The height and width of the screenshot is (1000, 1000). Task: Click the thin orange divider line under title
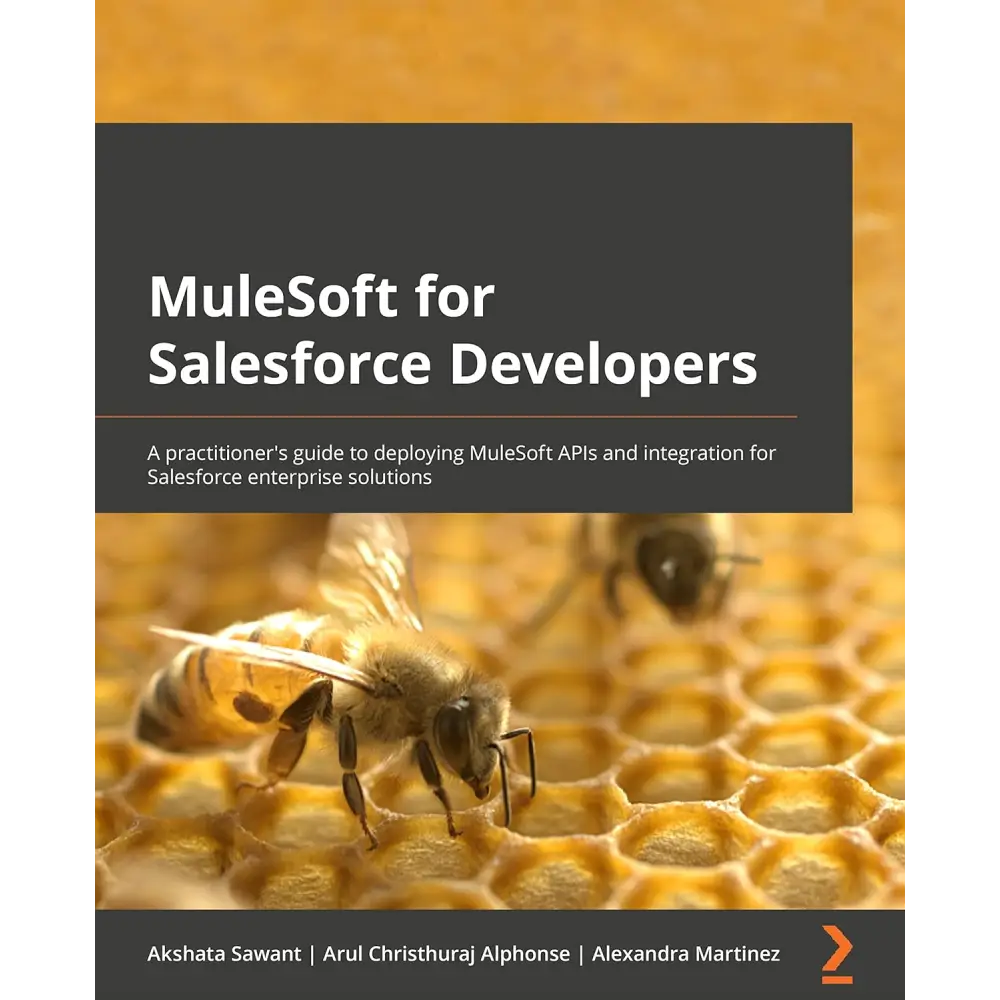click(445, 416)
